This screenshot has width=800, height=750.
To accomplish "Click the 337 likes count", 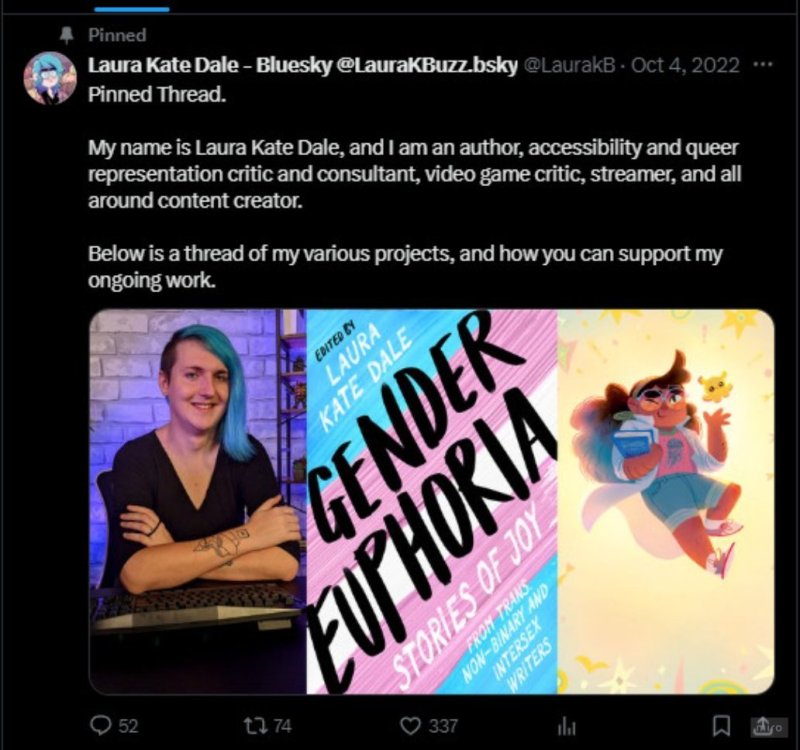I will coord(443,726).
